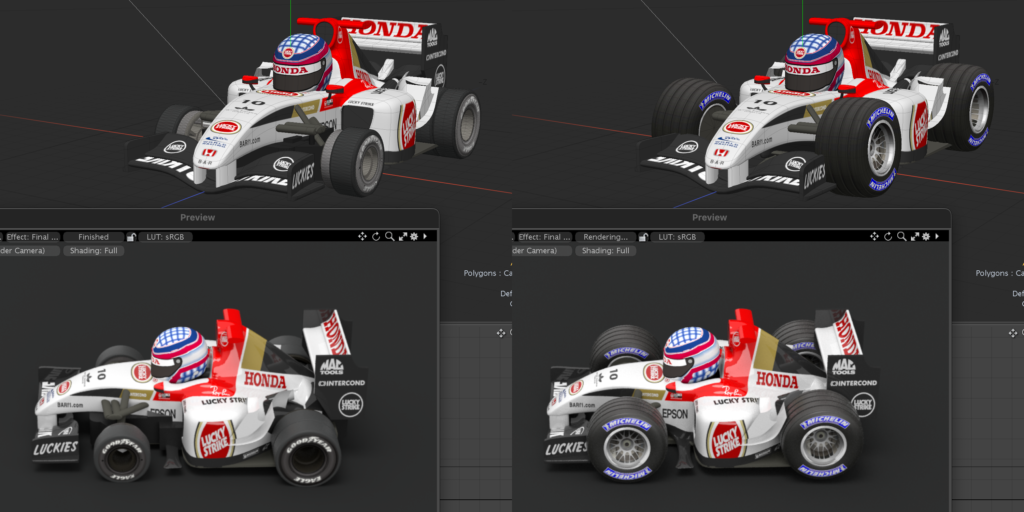This screenshot has height=512, width=1024.
Task: Click the Goodyear-tire car model in the 3D viewport
Action: tap(304, 104)
